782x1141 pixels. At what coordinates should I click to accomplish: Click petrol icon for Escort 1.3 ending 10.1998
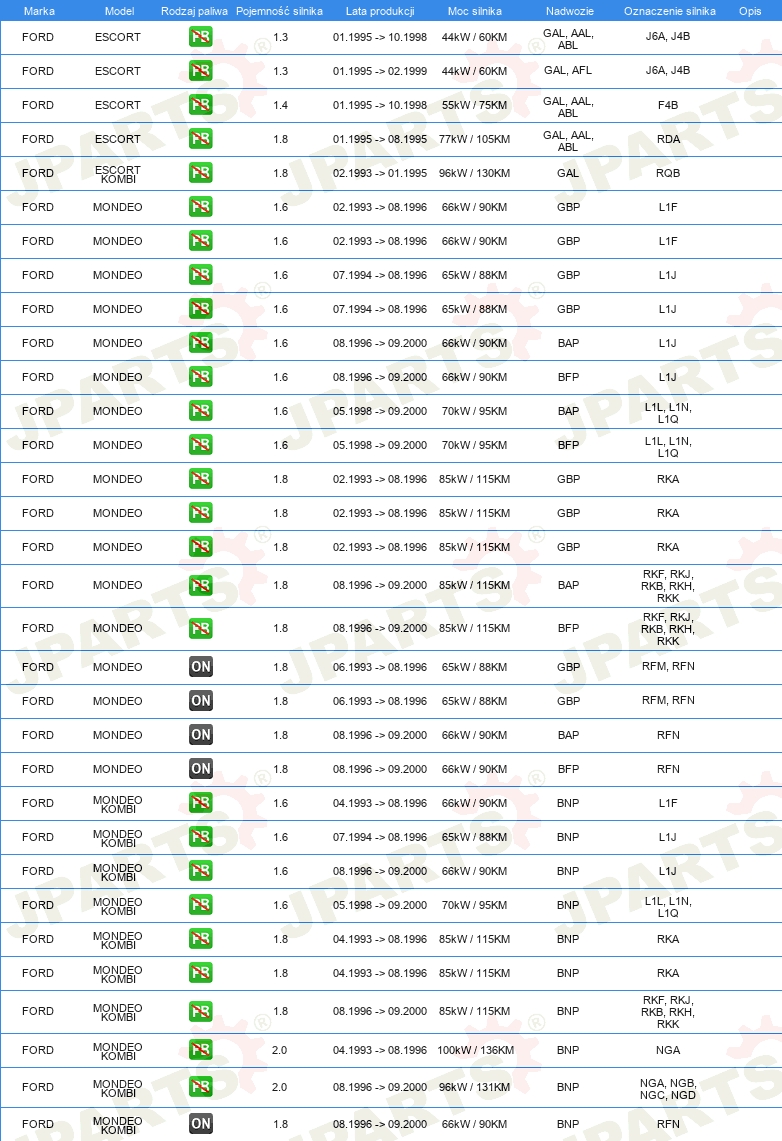(201, 37)
